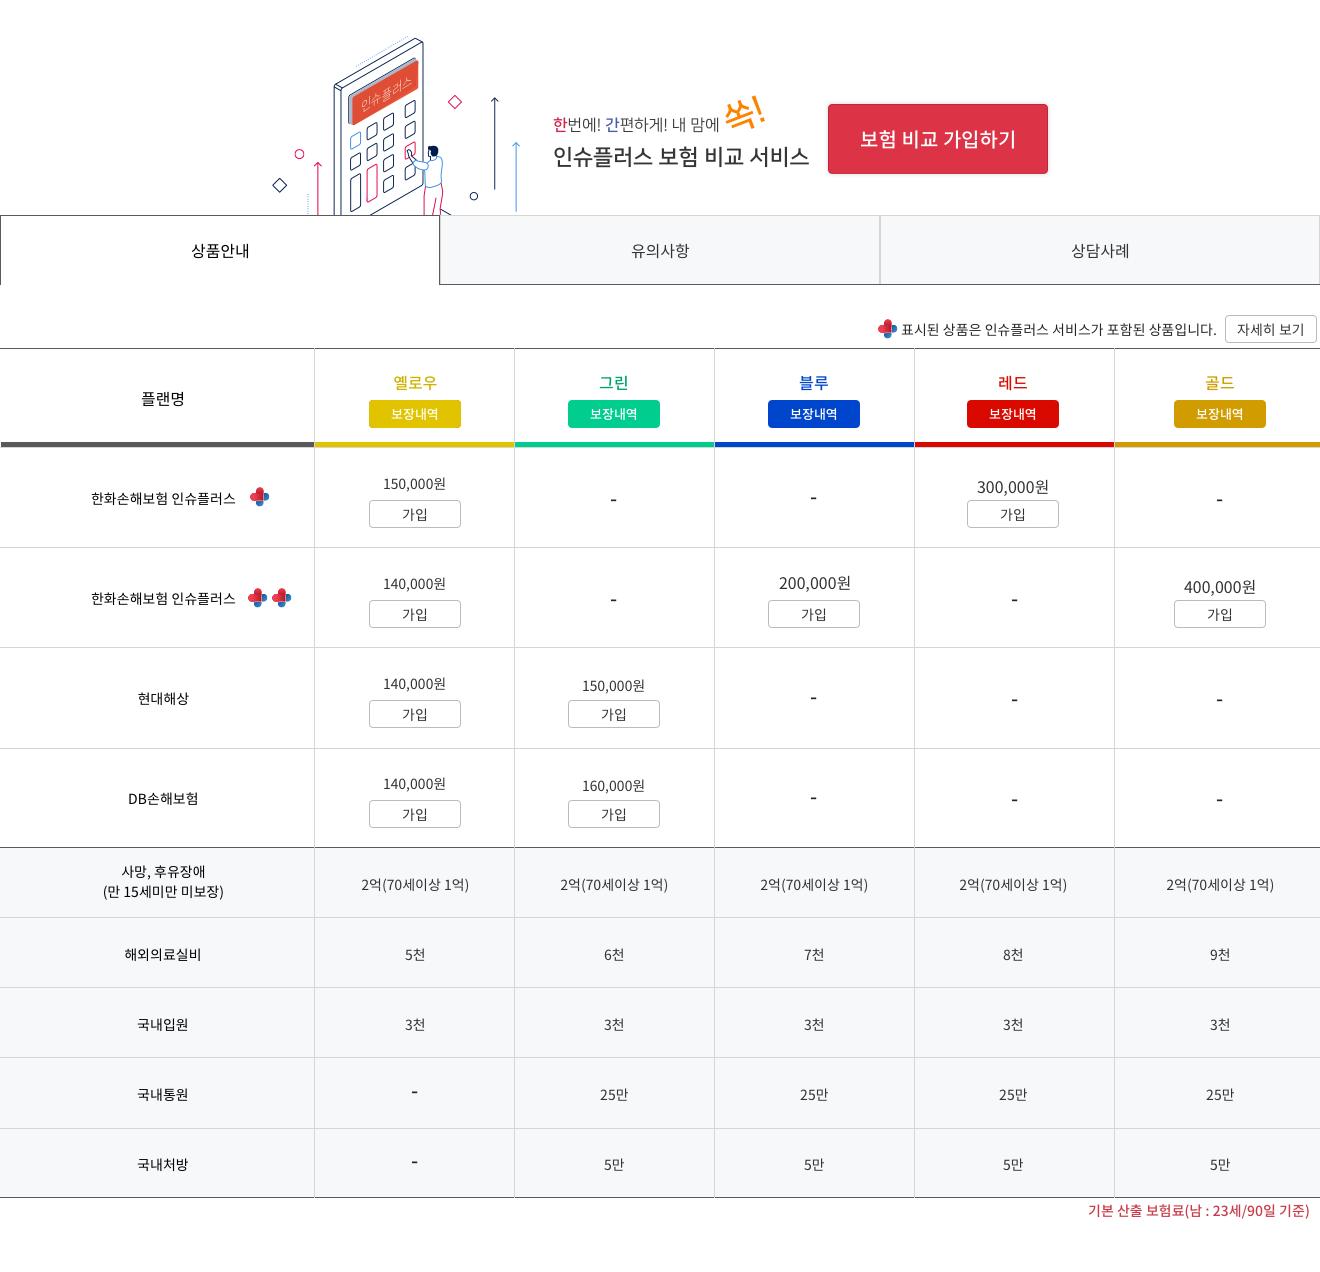Click the 현대해상 row label
Viewport: 1320px width, 1272px height.
pos(163,698)
